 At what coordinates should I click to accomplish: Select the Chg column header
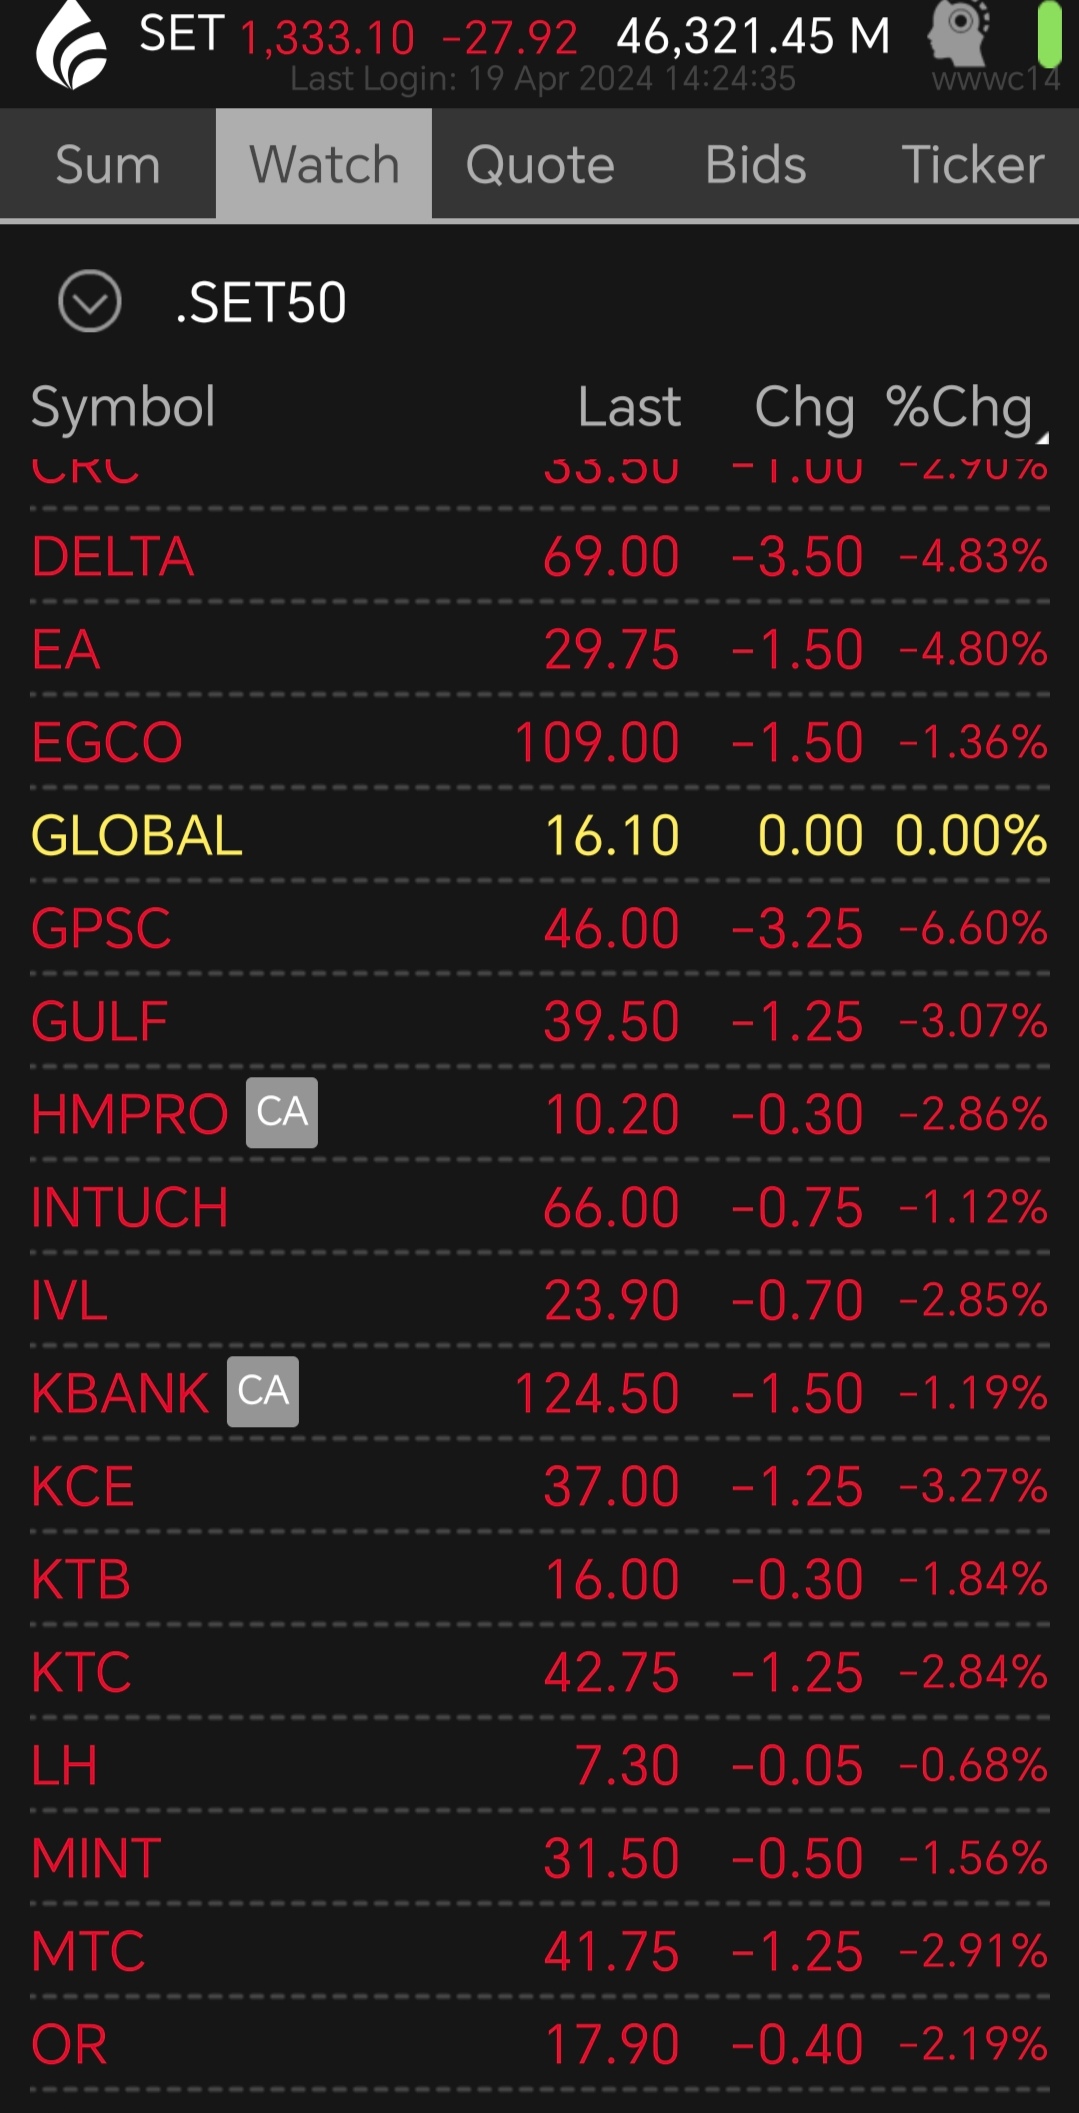804,407
